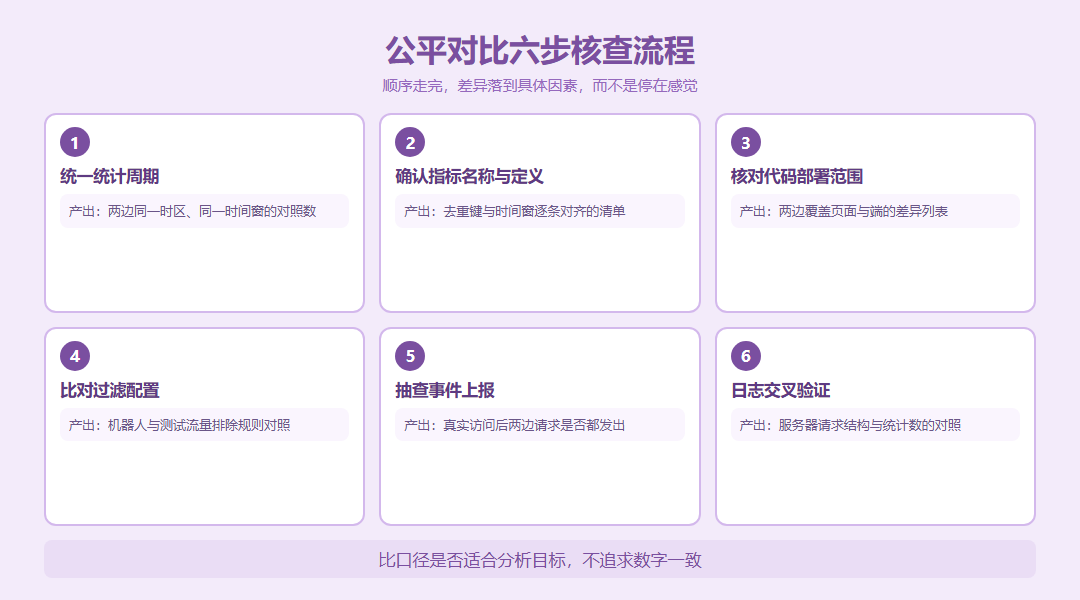Screen dimensions: 1080x600
Task: Click the heading 日志交叉验证
Action: [x=780, y=391]
